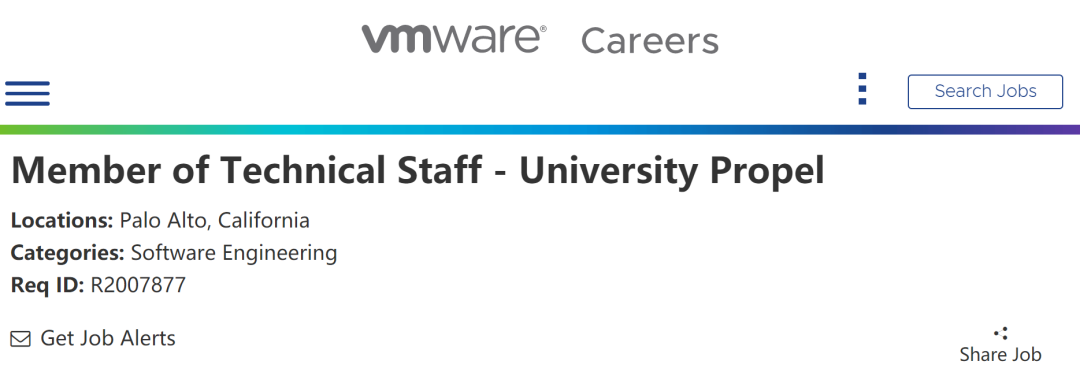Open the hamburger navigation menu
Screen dimensions: 1080x380
28,93
